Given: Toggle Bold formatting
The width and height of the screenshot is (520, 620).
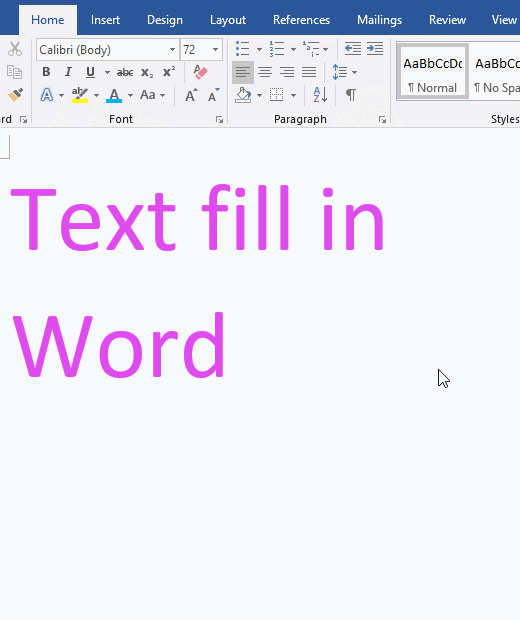Looking at the screenshot, I should tap(46, 72).
